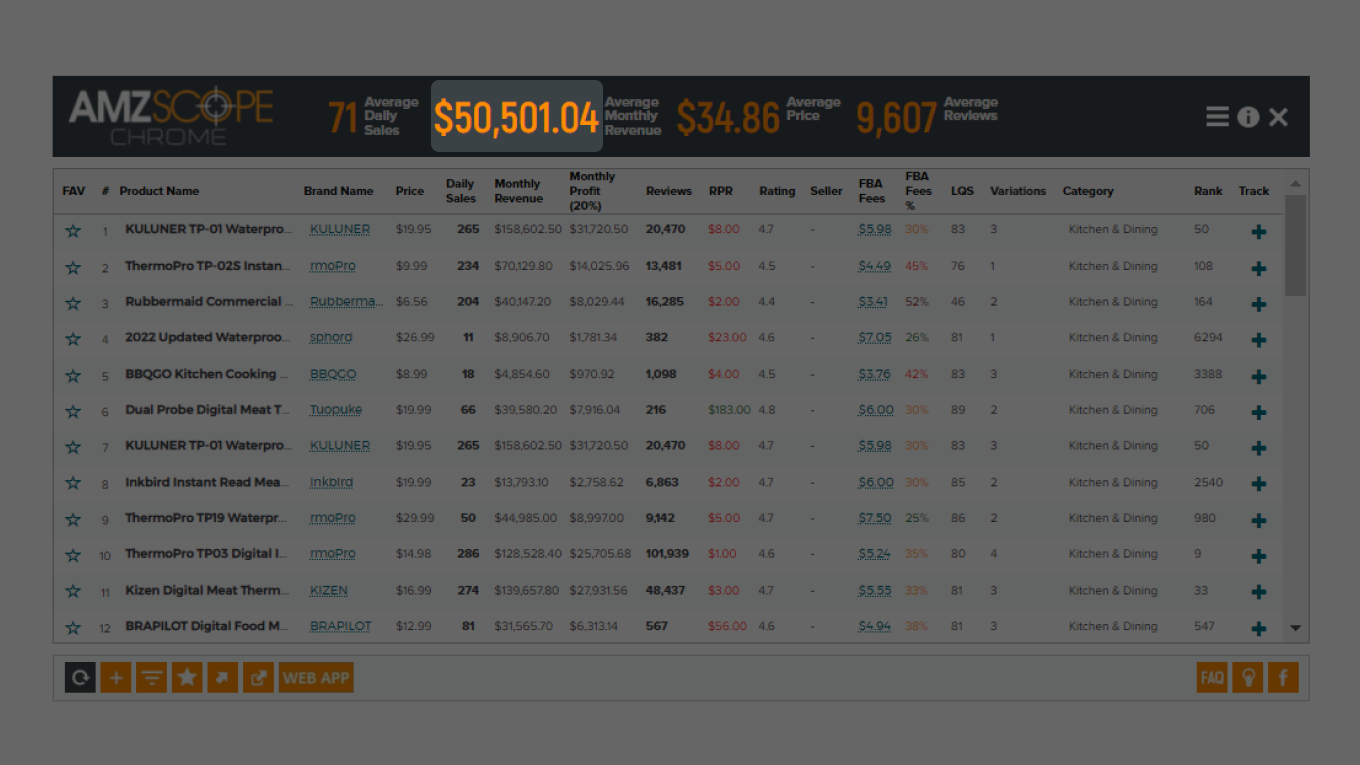
Task: Favorite the Rubbermaid Commercial product row
Action: 73,303
